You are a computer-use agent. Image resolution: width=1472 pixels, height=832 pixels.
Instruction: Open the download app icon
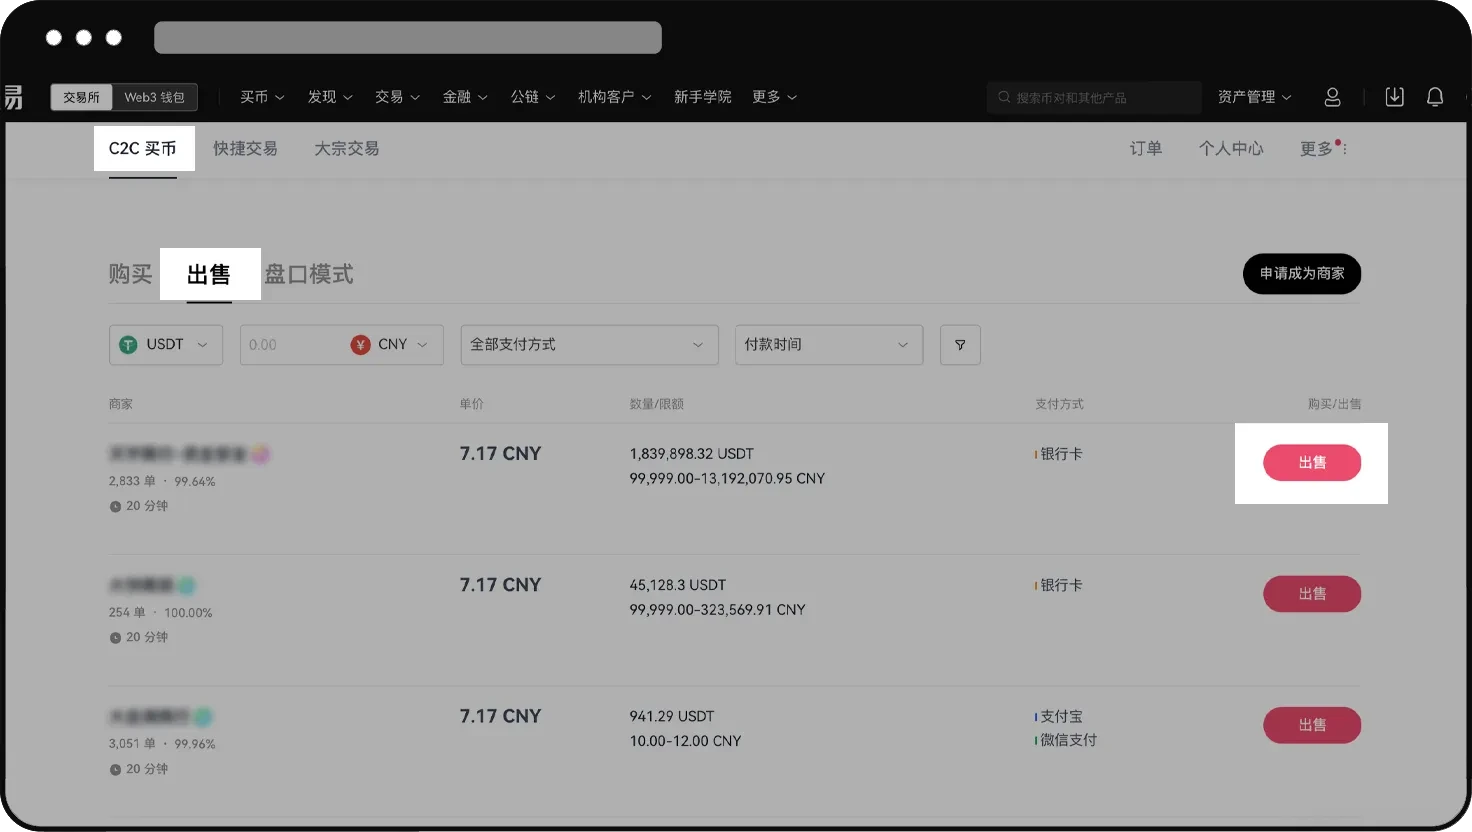coord(1394,97)
